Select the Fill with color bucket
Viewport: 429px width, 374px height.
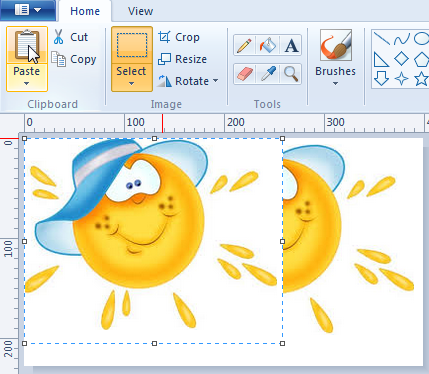tap(268, 45)
